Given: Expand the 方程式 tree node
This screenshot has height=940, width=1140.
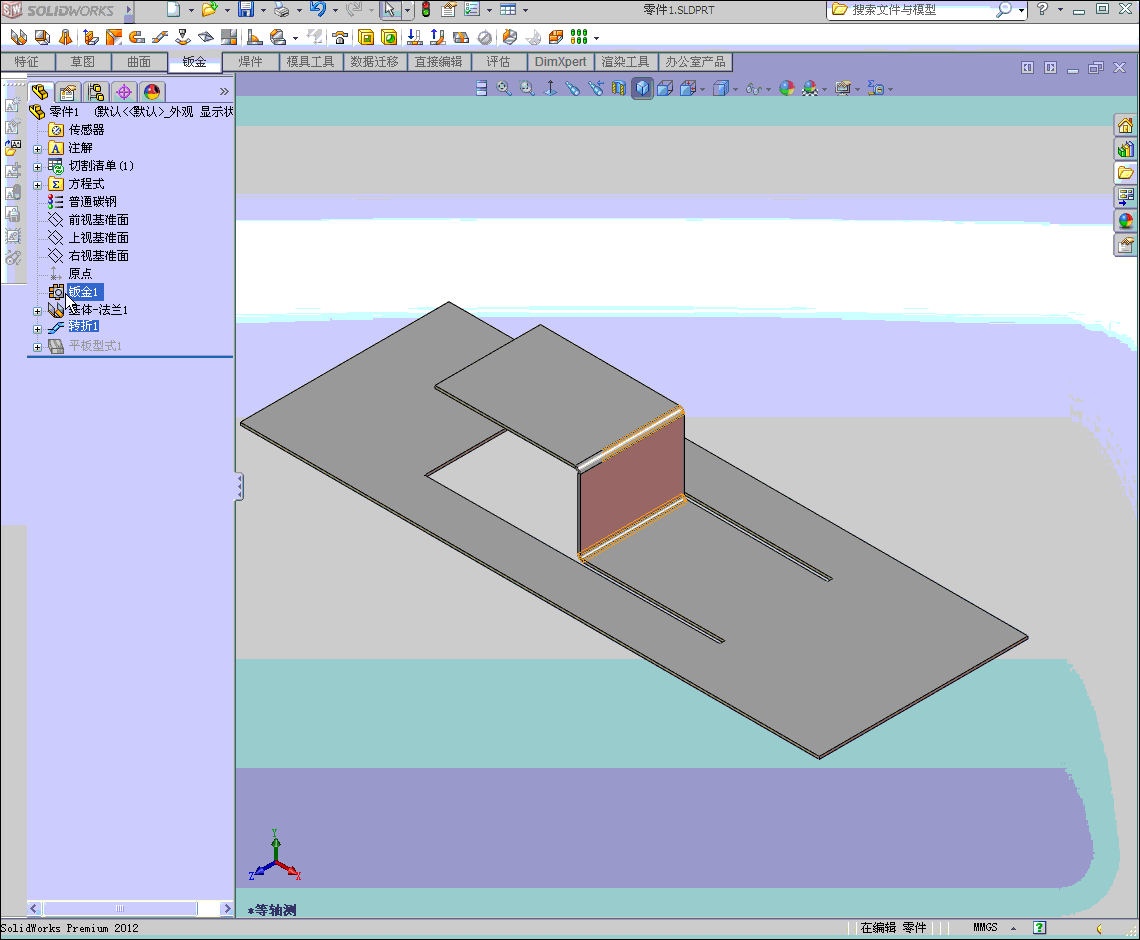Looking at the screenshot, I should click(38, 185).
